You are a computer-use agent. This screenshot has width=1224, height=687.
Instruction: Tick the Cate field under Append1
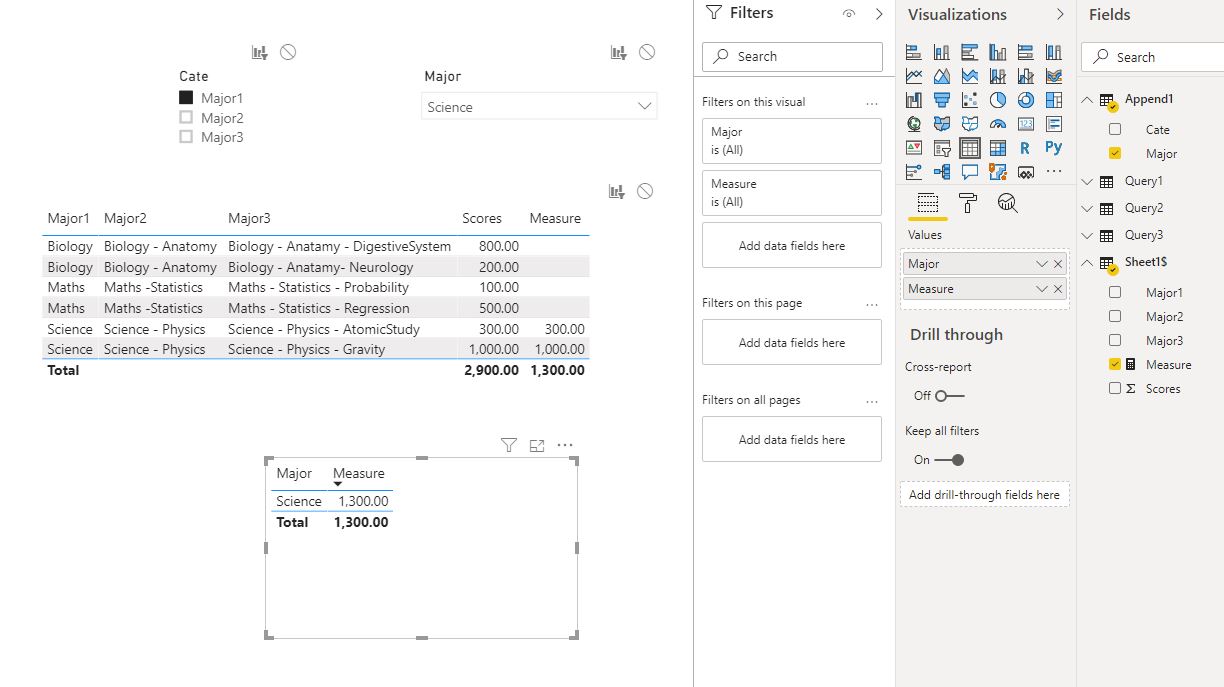[x=1115, y=129]
